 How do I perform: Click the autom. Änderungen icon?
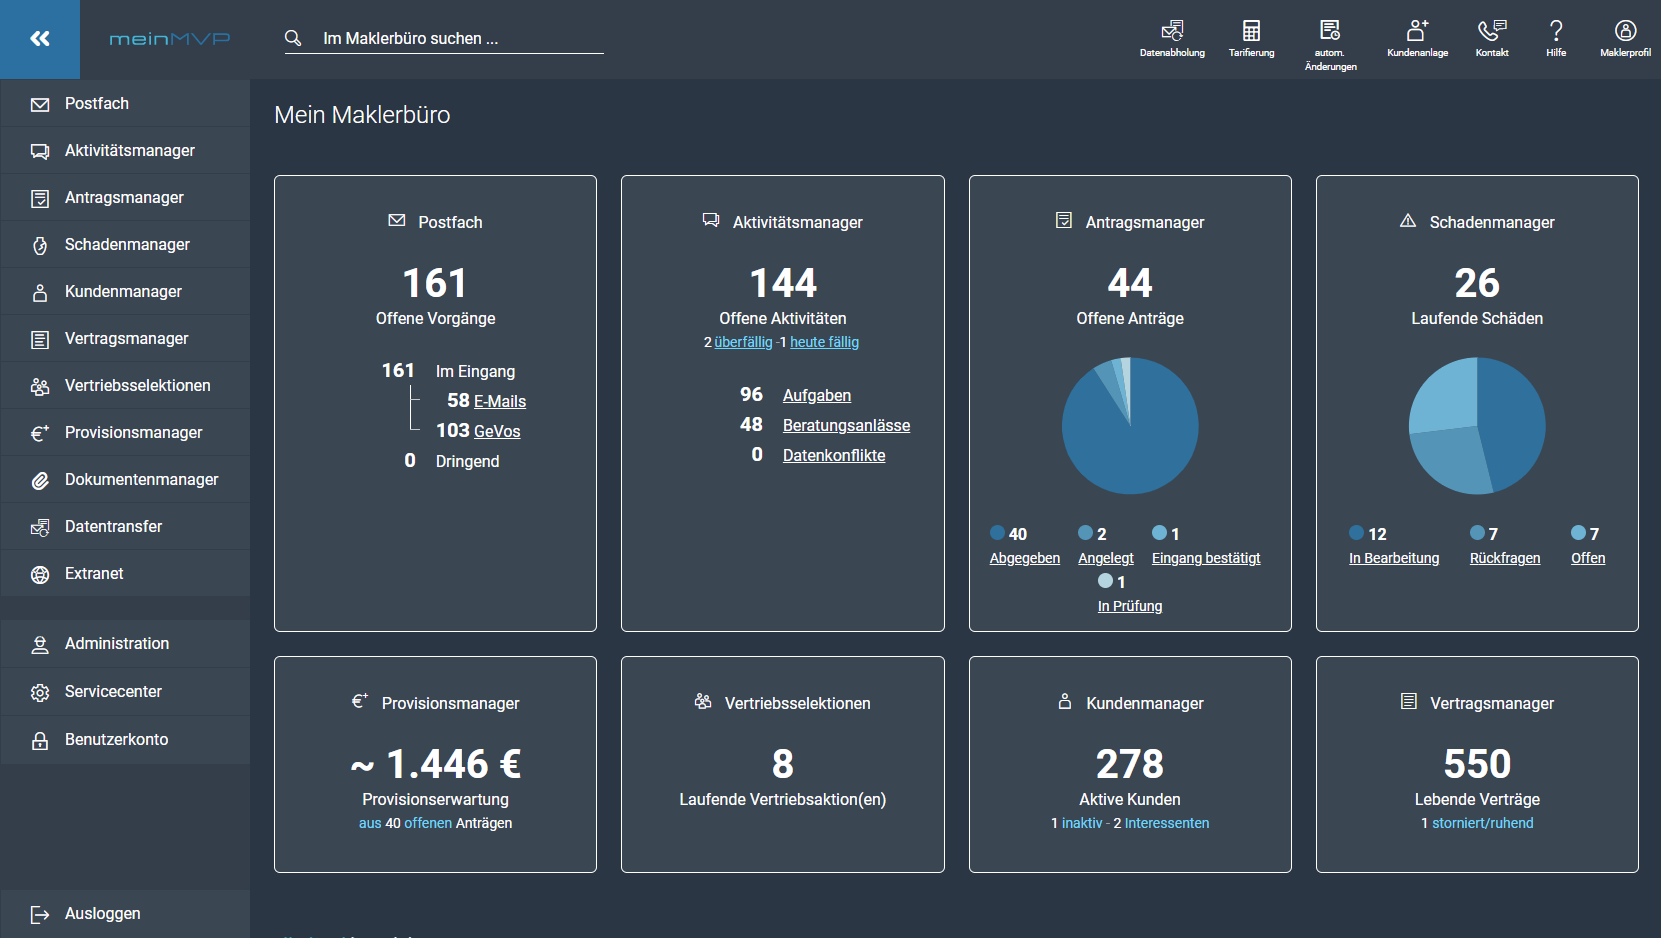point(1330,38)
